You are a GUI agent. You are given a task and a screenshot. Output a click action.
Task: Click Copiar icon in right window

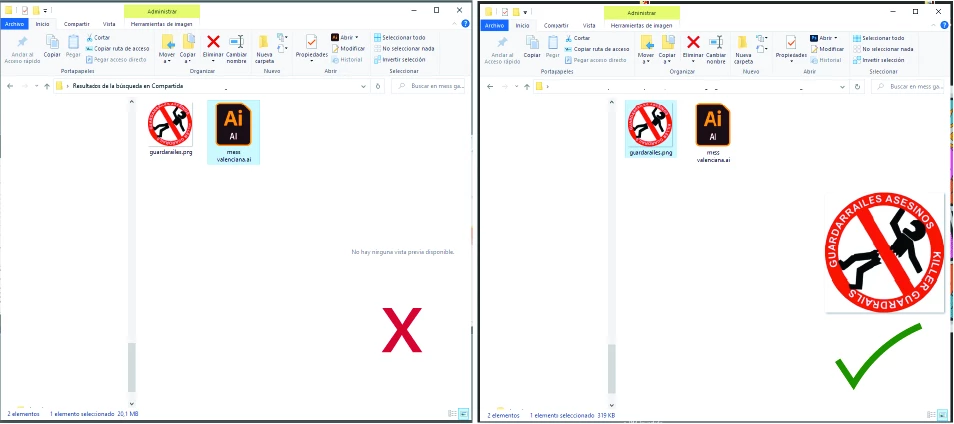tap(532, 42)
